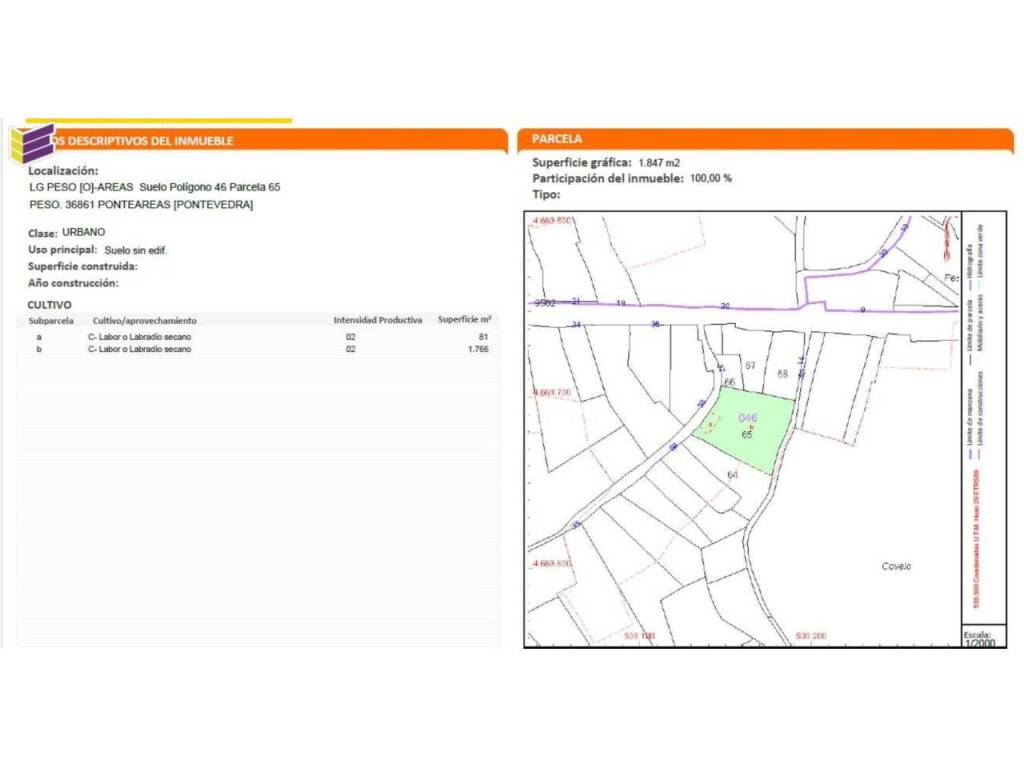Click the Covelo place label on the map
This screenshot has height=768, width=1024.
tap(896, 566)
